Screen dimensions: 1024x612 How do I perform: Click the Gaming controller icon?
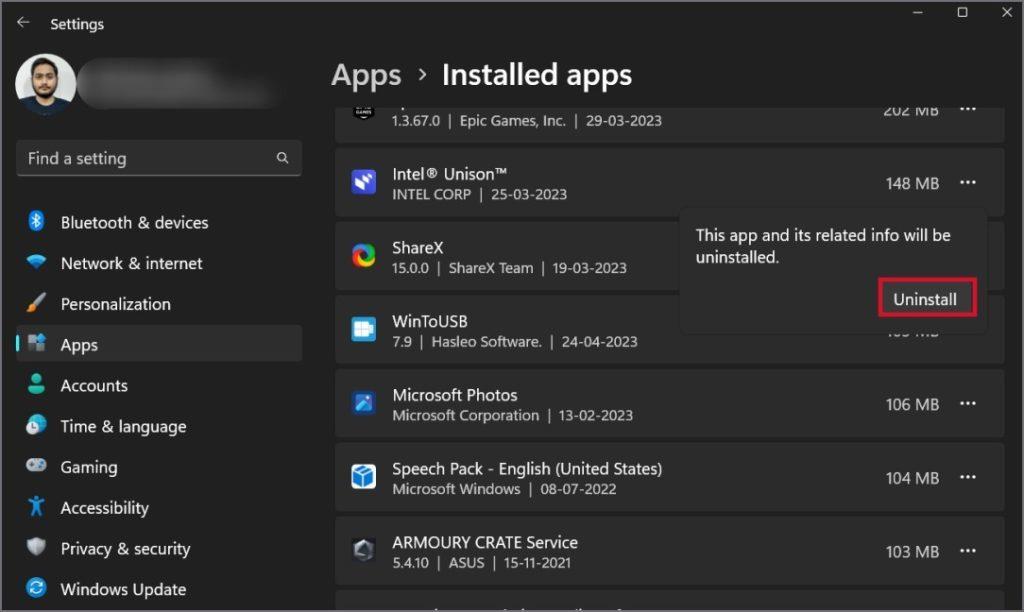tap(36, 465)
